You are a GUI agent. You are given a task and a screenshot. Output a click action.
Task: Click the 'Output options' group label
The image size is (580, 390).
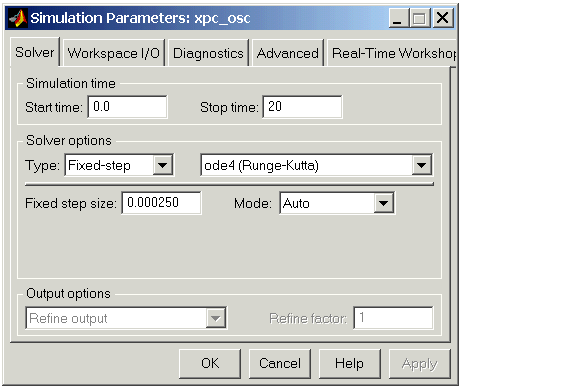pyautogui.click(x=68, y=293)
